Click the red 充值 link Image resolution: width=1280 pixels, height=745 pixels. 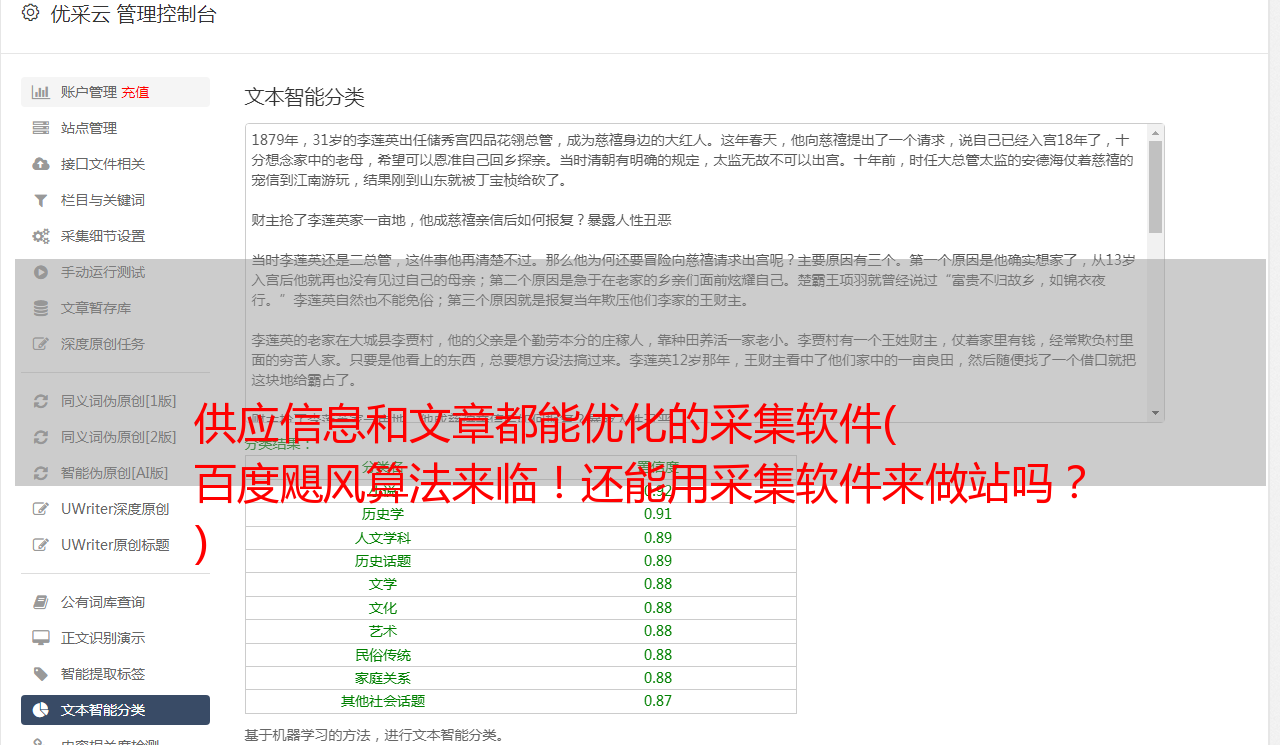click(x=136, y=92)
